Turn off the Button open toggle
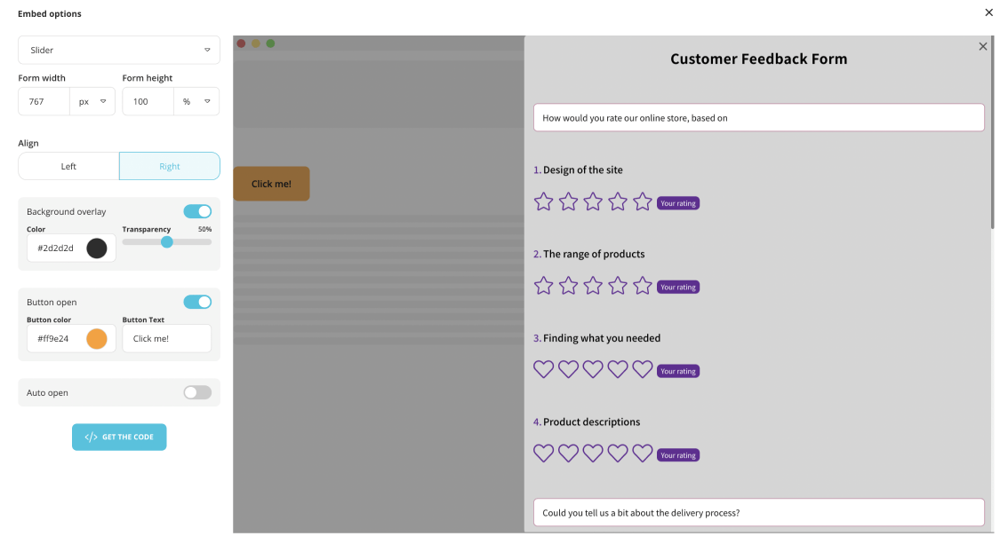The height and width of the screenshot is (552, 1000). [197, 302]
